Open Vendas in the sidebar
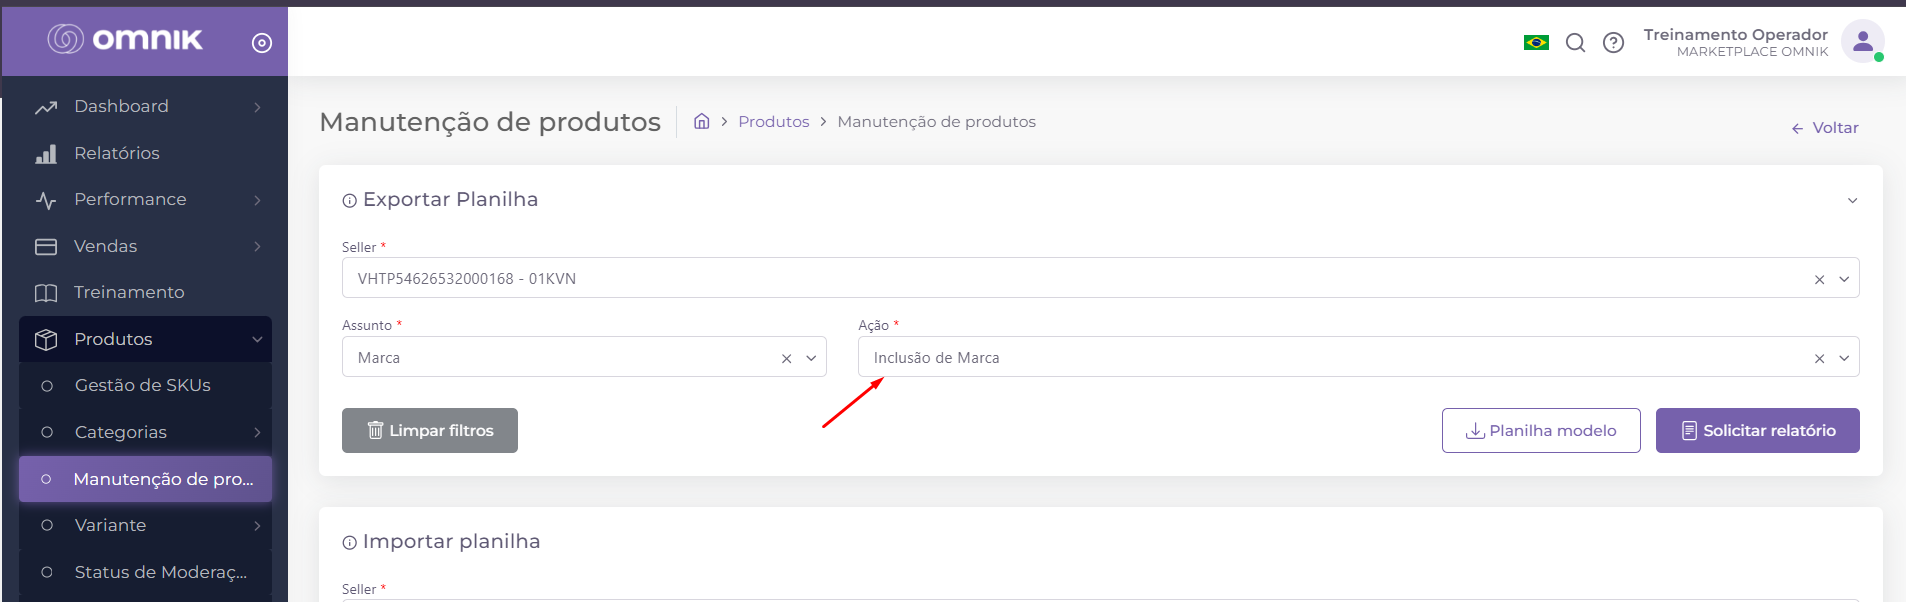The width and height of the screenshot is (1906, 602). click(x=145, y=246)
